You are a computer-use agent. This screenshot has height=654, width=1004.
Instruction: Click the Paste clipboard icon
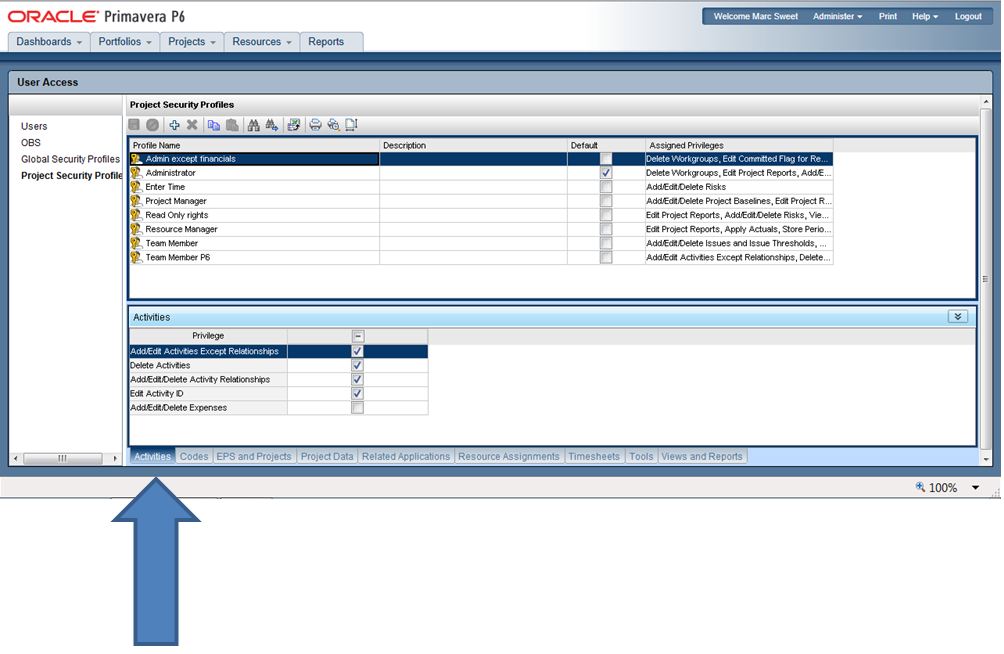pyautogui.click(x=232, y=125)
